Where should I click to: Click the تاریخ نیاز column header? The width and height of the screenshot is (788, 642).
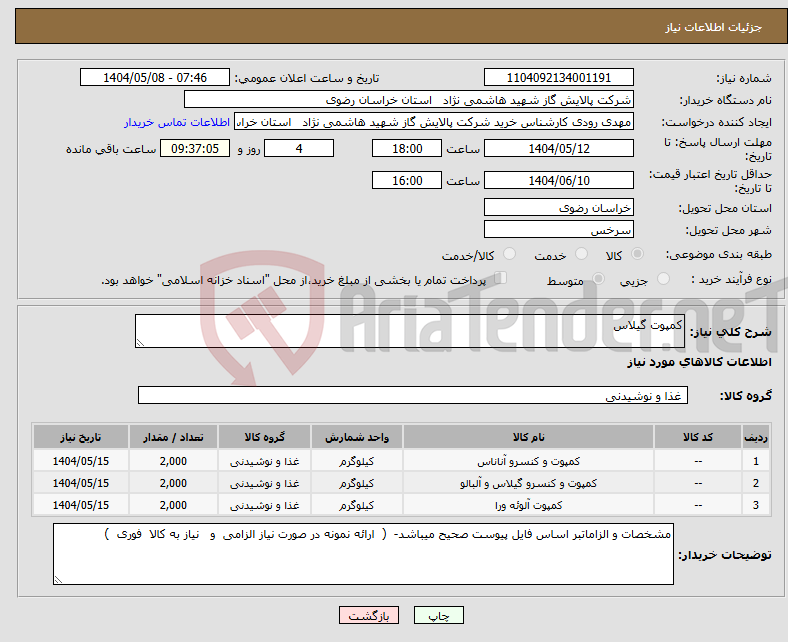81,437
